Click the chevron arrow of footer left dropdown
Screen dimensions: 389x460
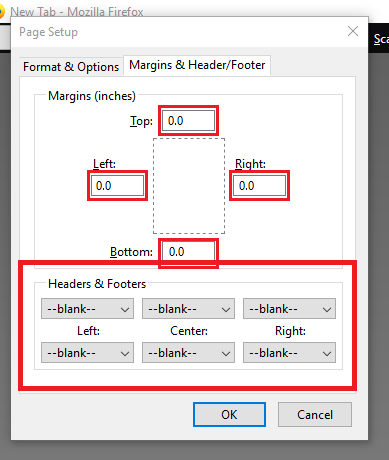(x=125, y=354)
